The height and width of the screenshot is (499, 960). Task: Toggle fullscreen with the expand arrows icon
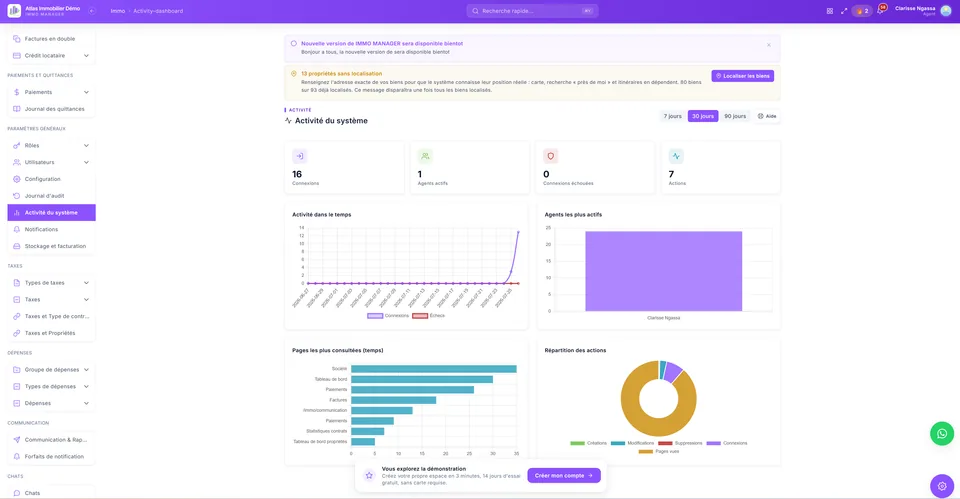(x=844, y=11)
